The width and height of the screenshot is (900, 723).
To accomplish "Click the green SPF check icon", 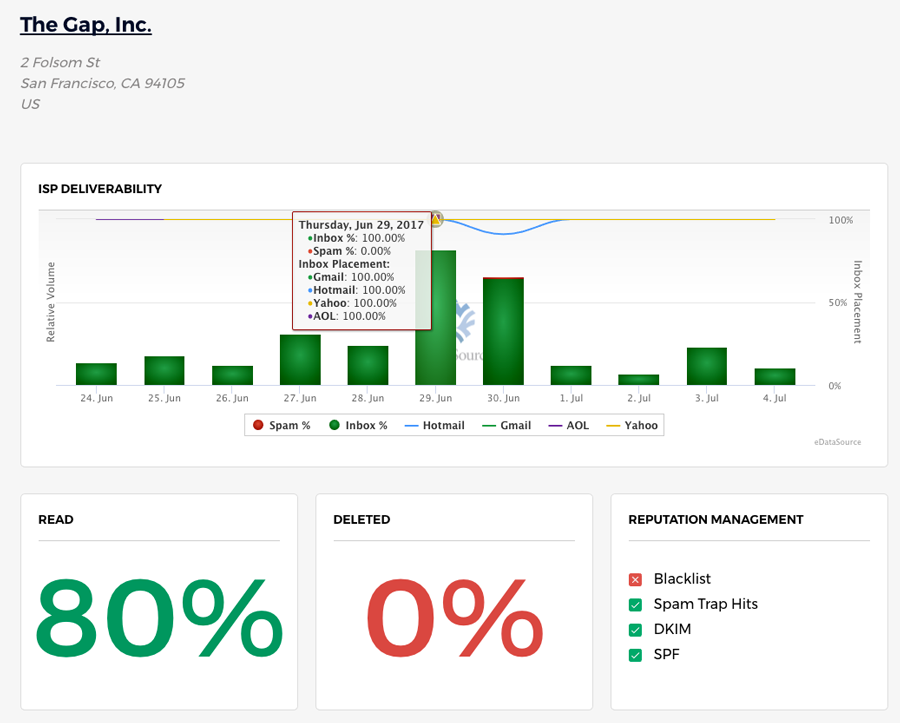I will pyautogui.click(x=635, y=655).
